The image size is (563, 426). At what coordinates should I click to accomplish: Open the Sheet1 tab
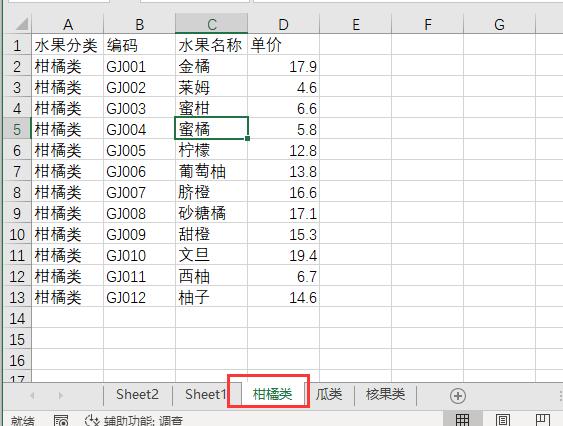[x=205, y=394]
